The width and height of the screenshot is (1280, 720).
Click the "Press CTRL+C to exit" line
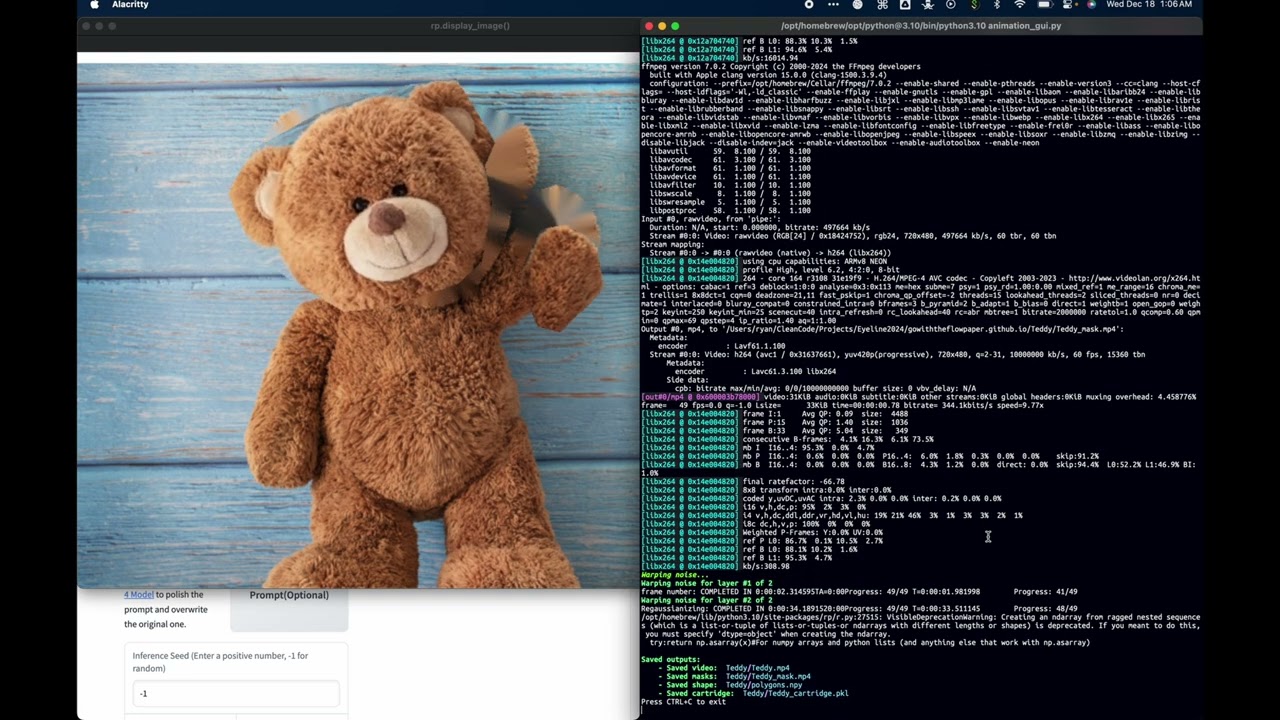tap(683, 702)
